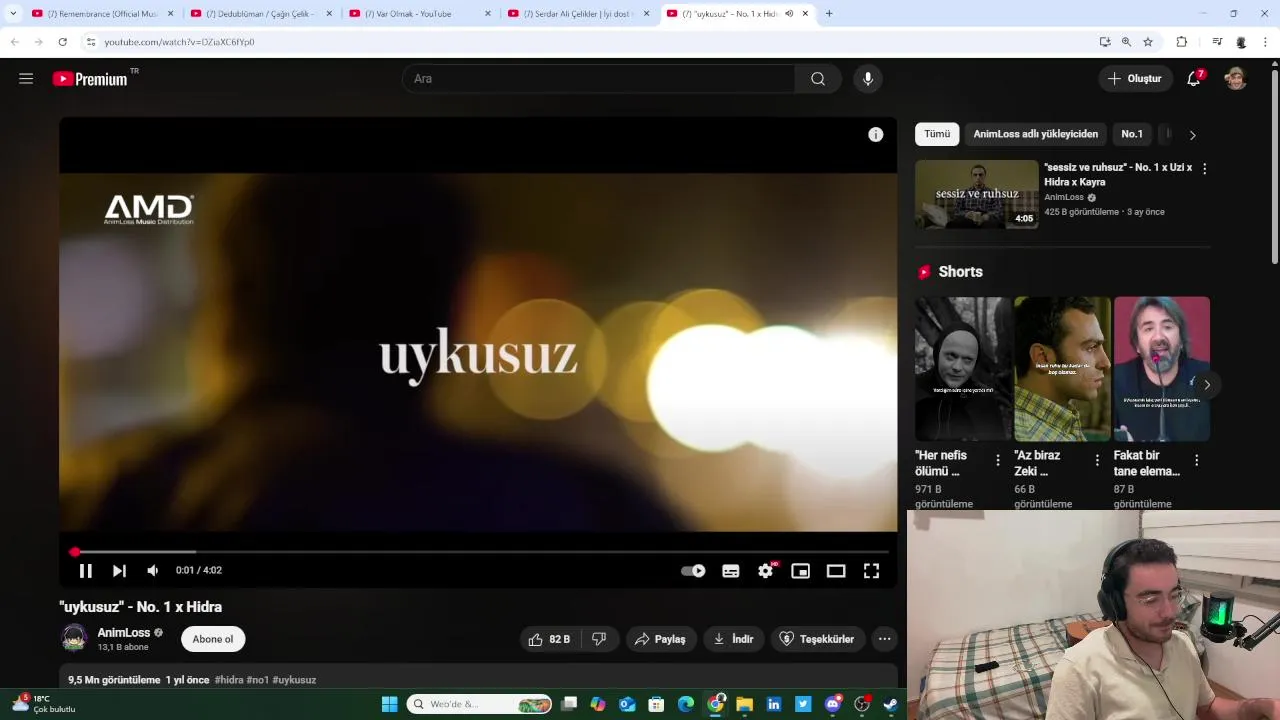Click the #uykusuz hashtag
This screenshot has width=1280, height=720.
(294, 680)
